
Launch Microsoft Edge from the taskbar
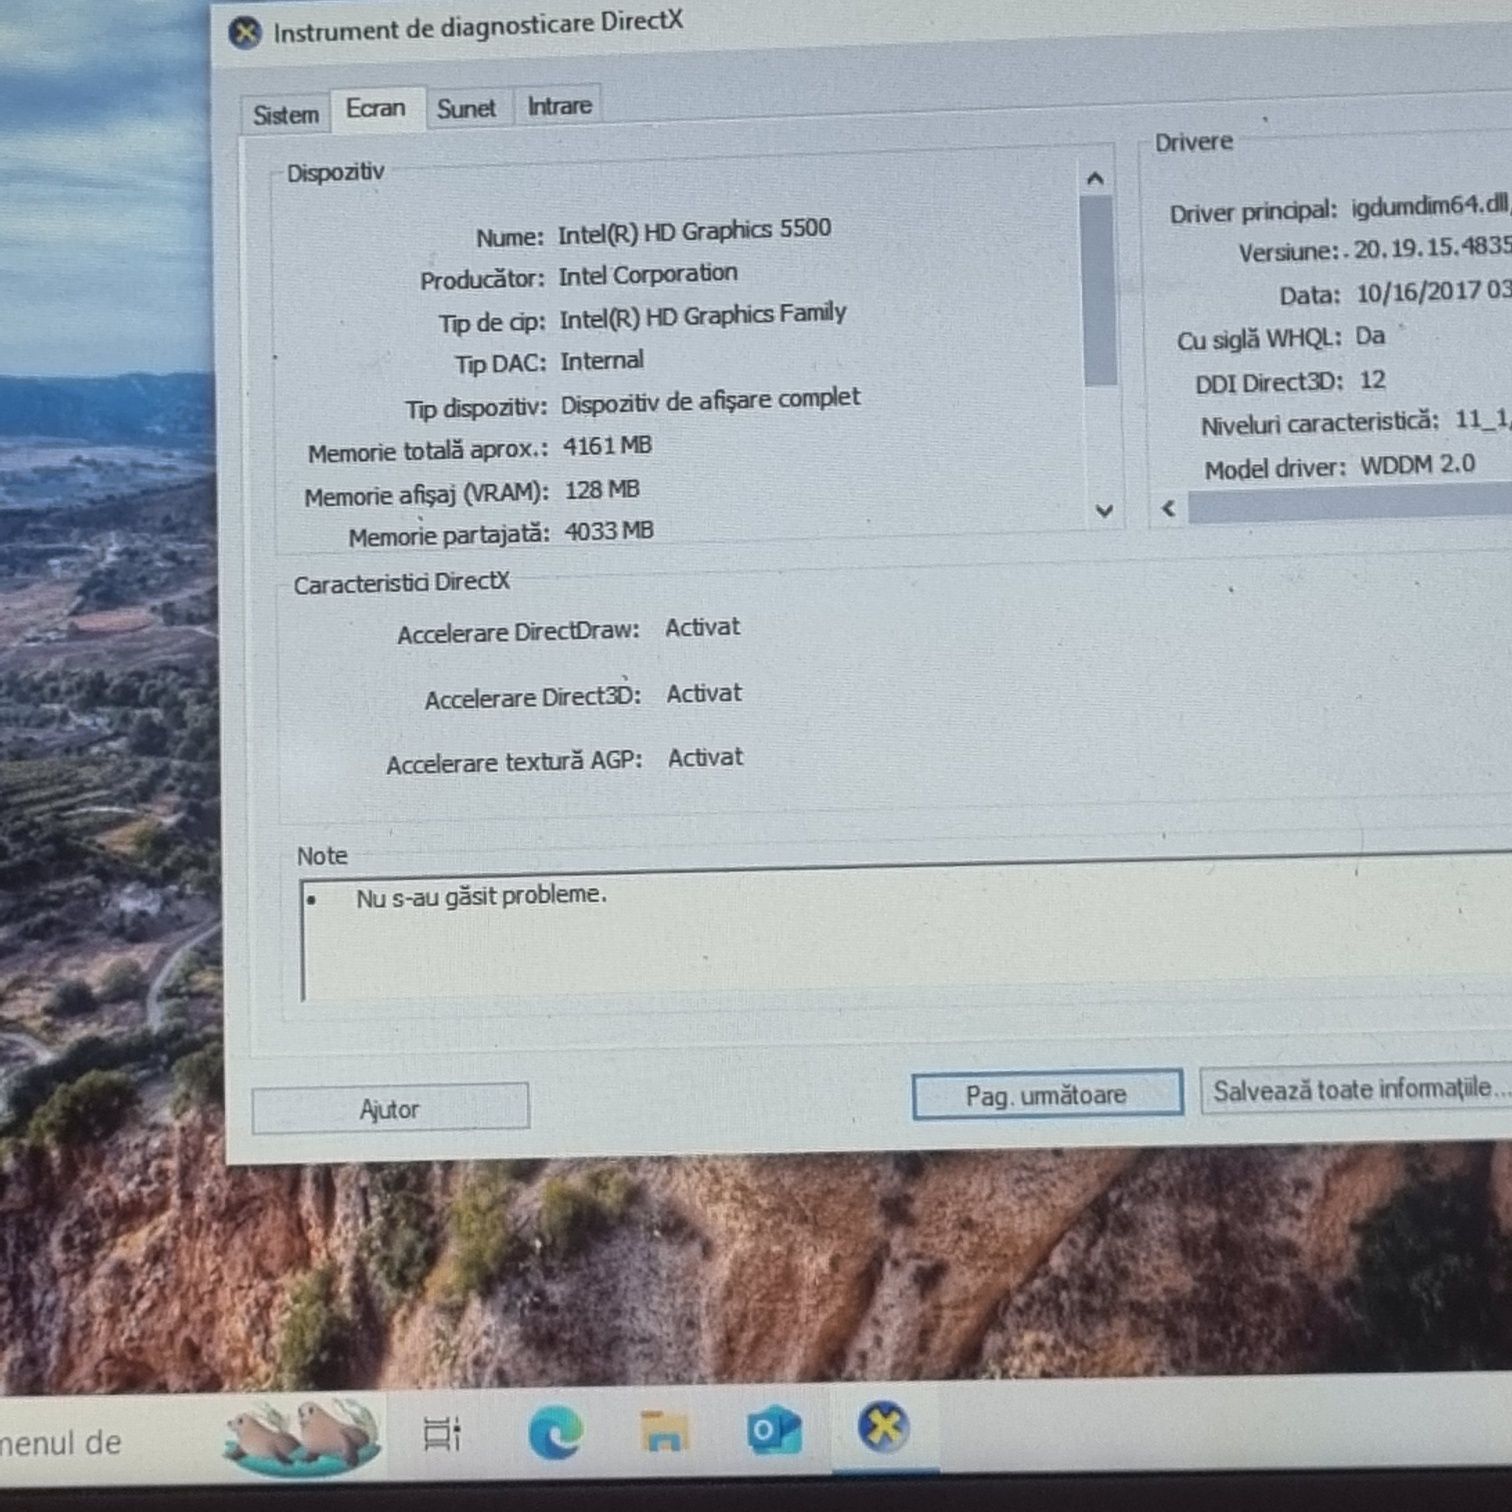[x=555, y=1435]
